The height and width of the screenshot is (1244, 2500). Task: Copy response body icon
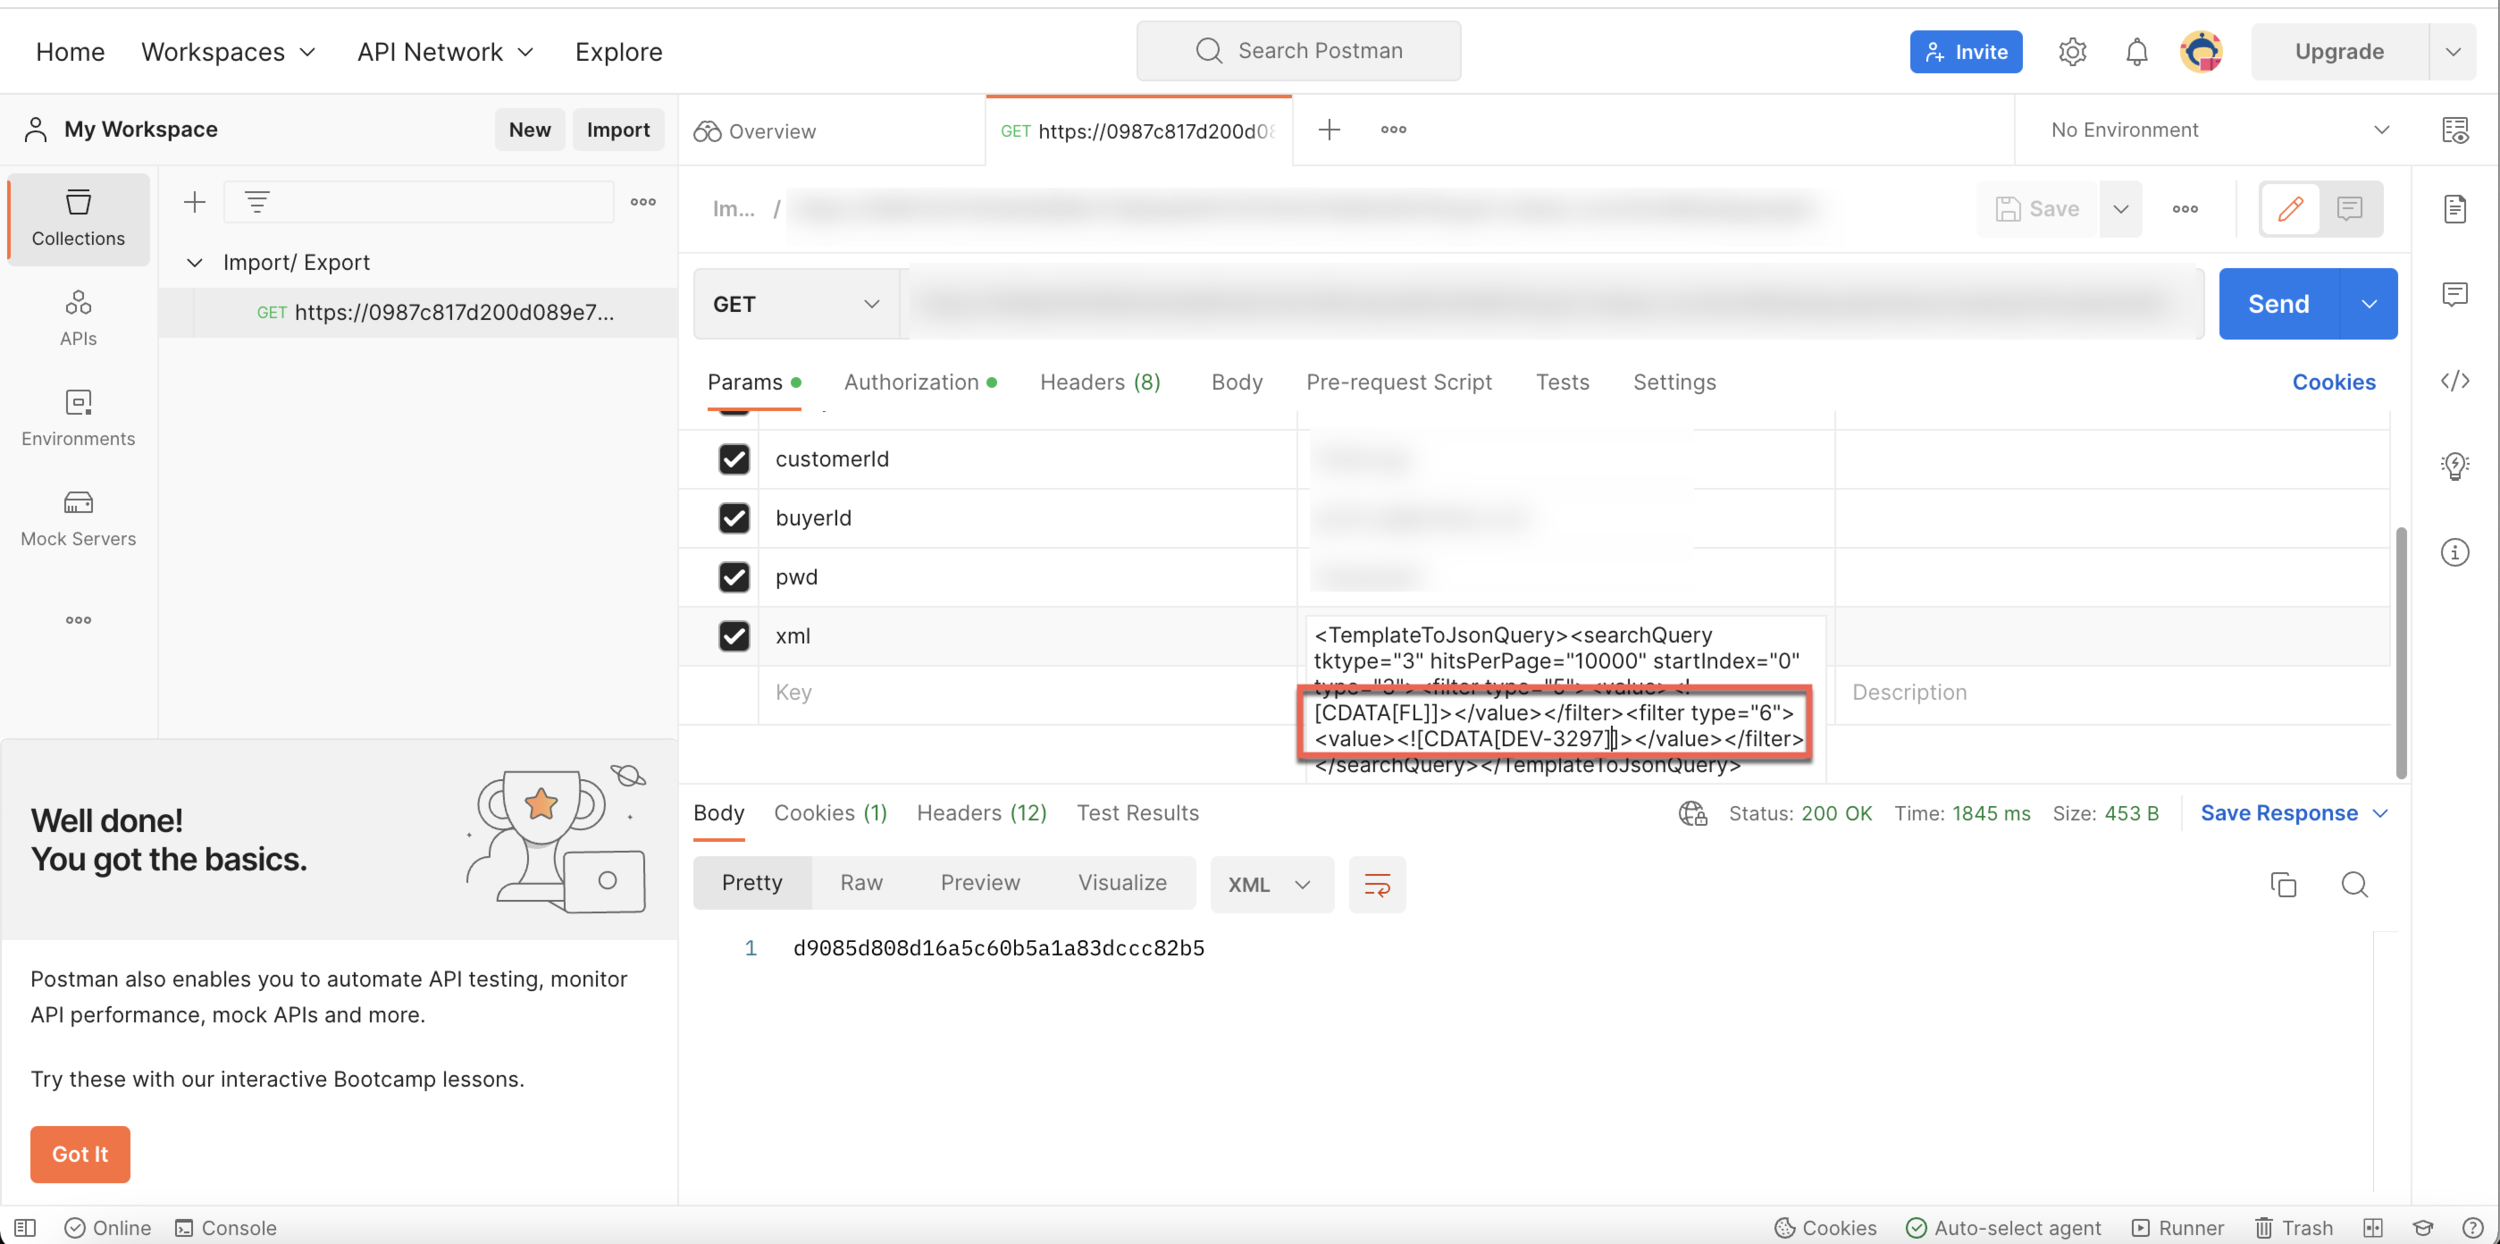tap(2283, 884)
